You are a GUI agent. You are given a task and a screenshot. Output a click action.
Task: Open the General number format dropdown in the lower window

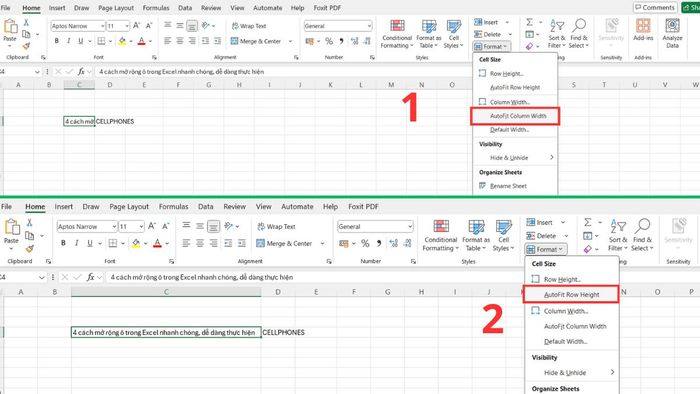tap(410, 227)
